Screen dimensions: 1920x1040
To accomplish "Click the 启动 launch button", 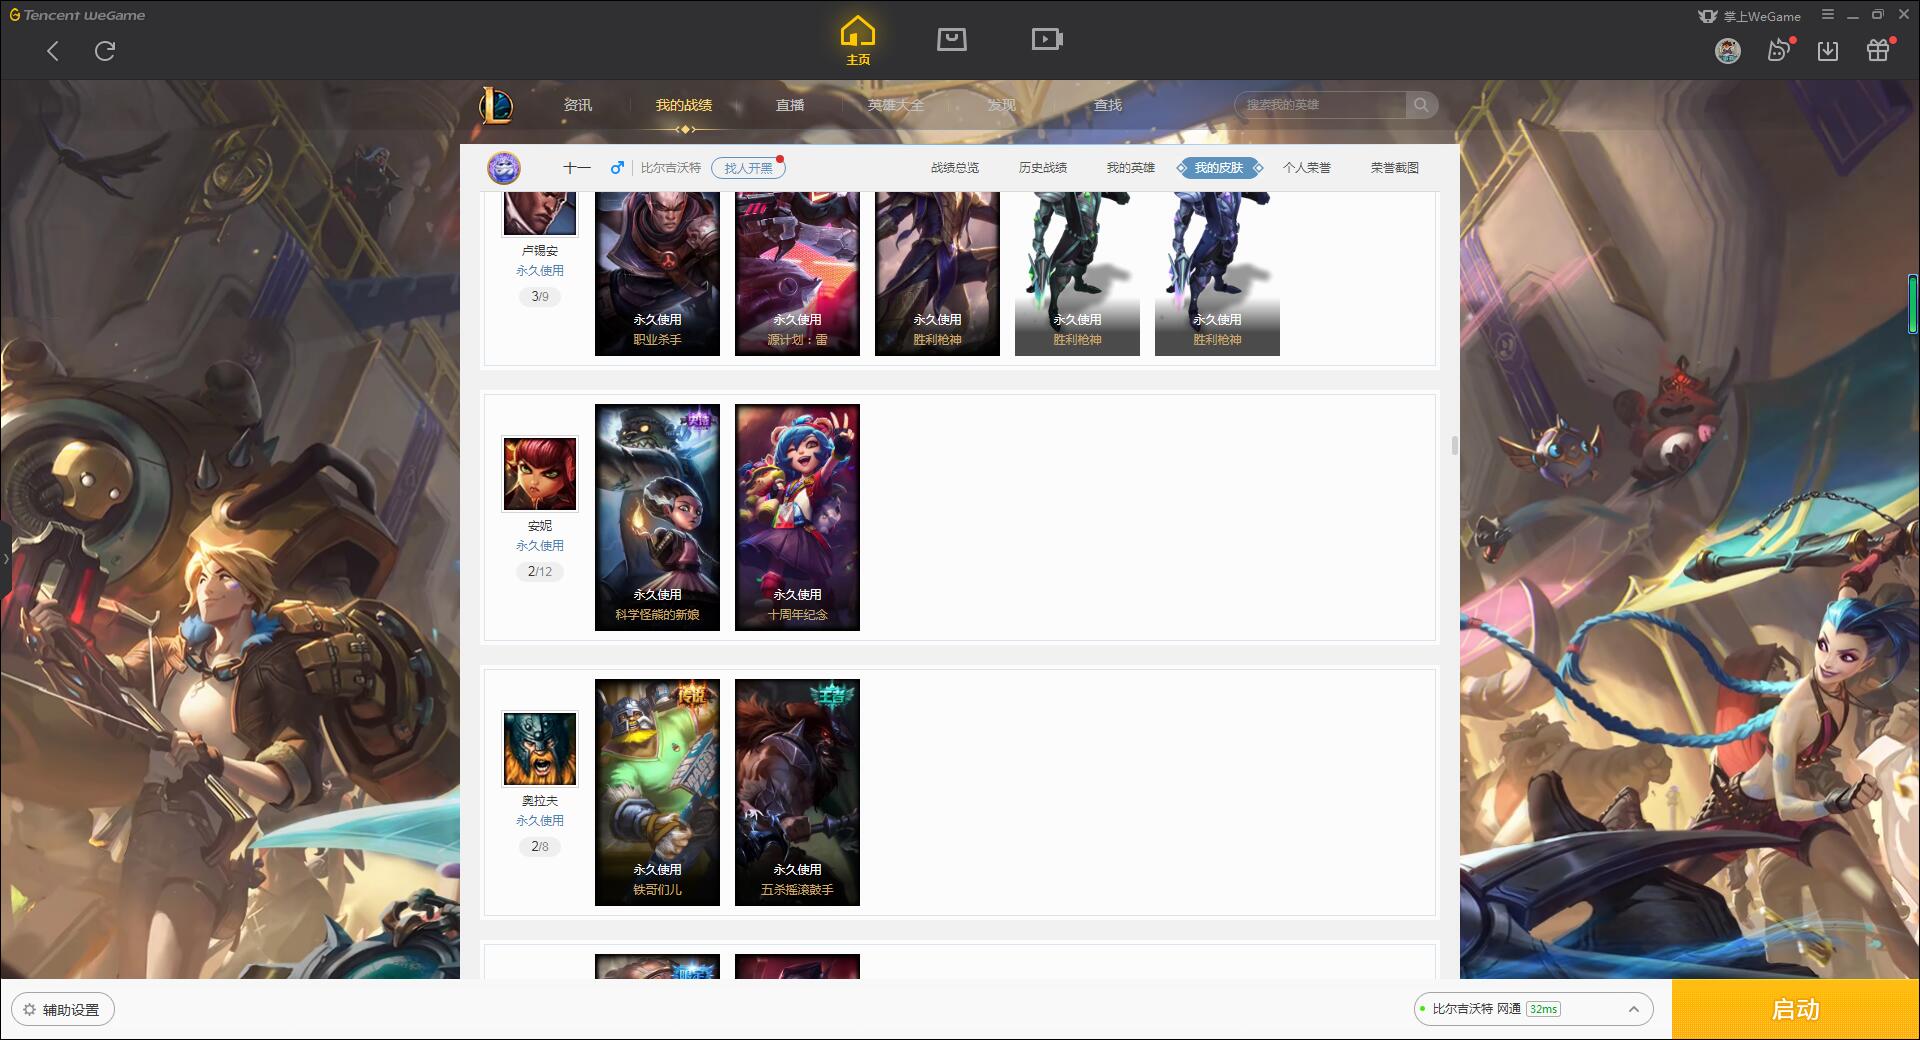I will point(1795,1009).
